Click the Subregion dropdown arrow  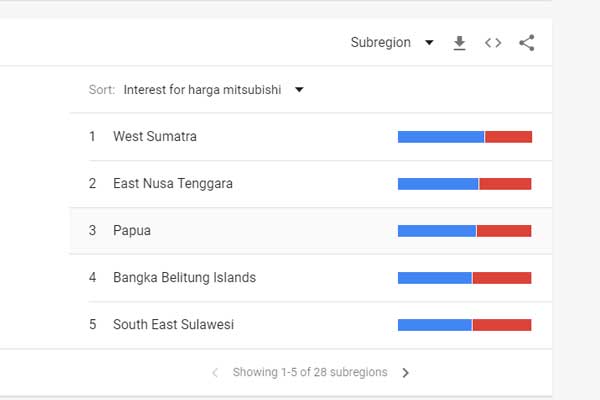tap(429, 42)
